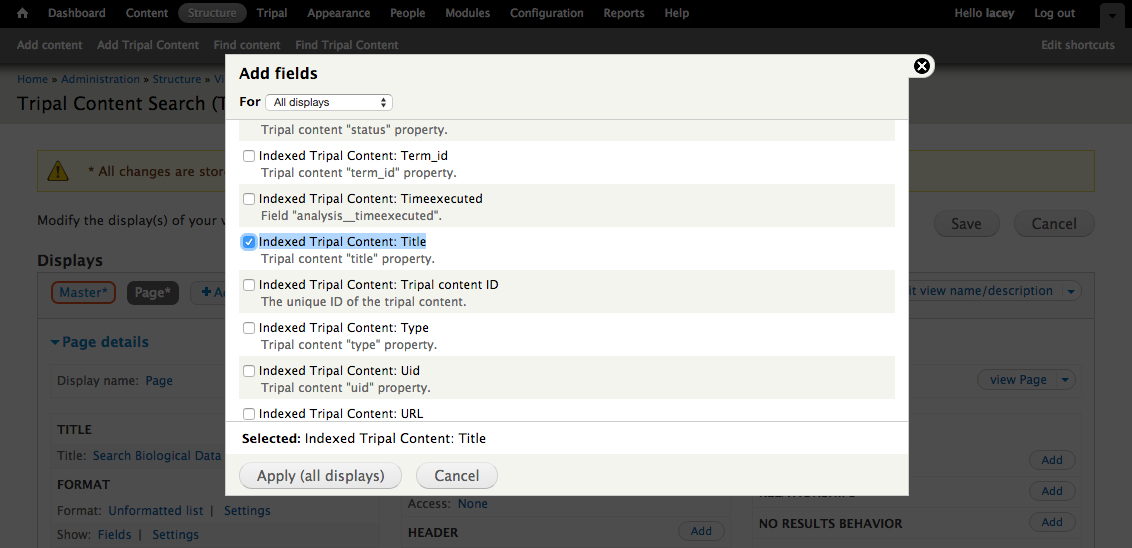Image resolution: width=1132 pixels, height=548 pixels.
Task: Click the warning triangle icon
Action: click(59, 171)
